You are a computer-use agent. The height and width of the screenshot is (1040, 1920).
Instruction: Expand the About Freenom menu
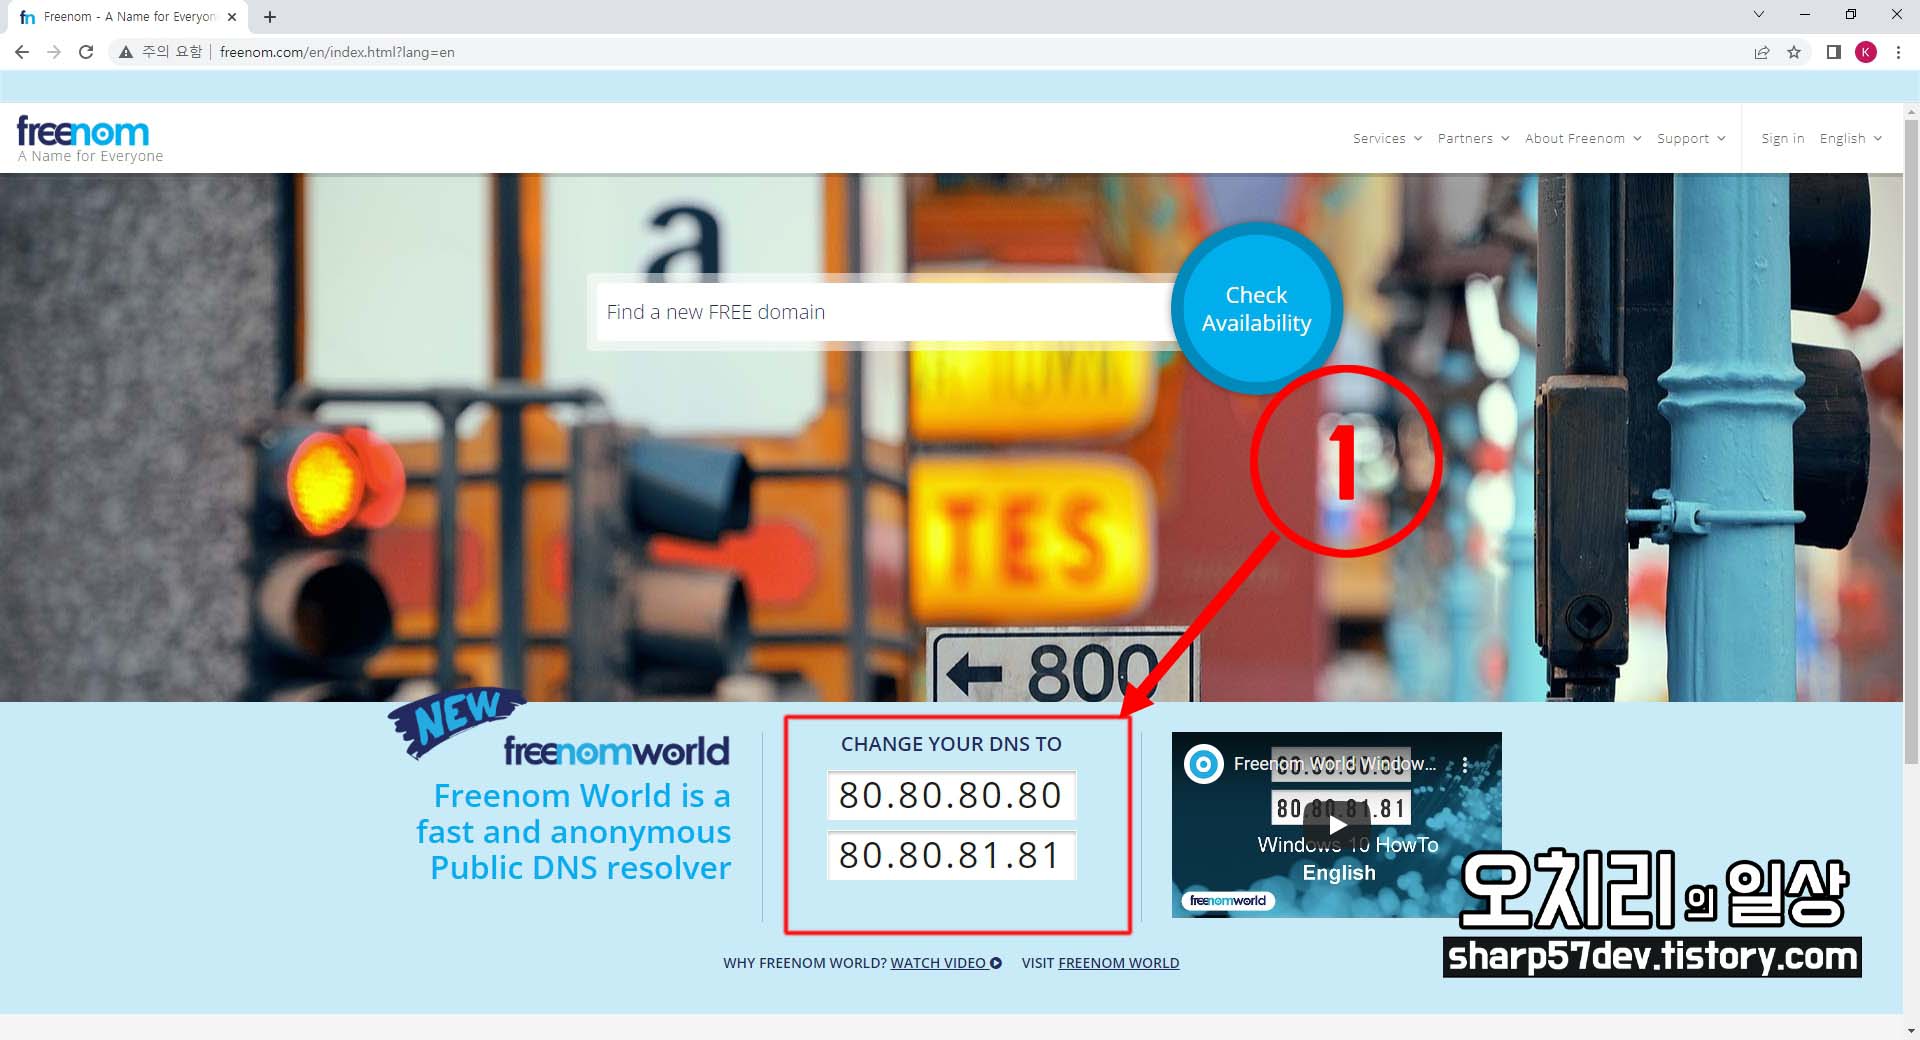click(1583, 138)
